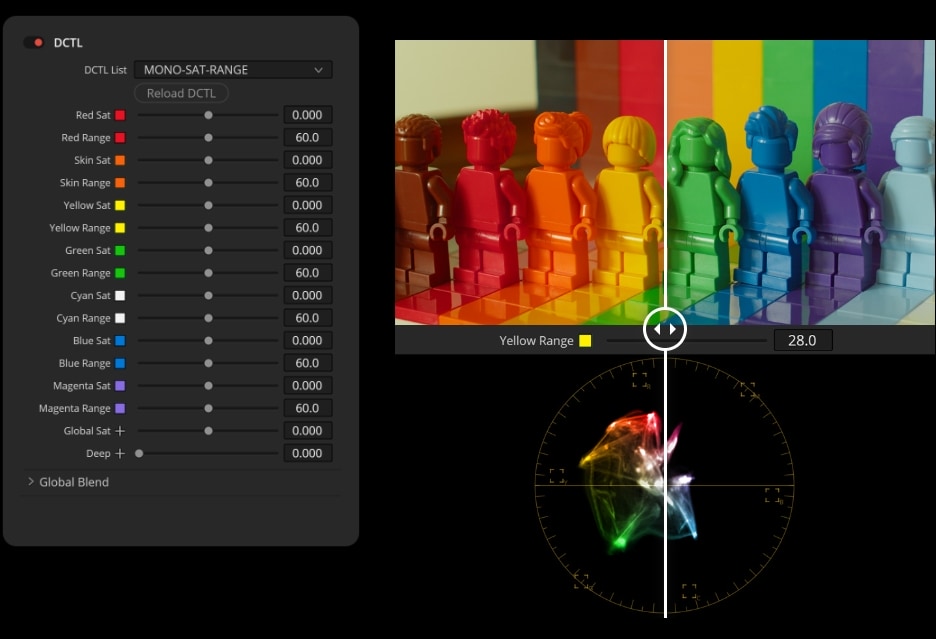Viewport: 936px width, 639px height.
Task: Click the green swatch beside Green Sat
Action: (x=120, y=250)
